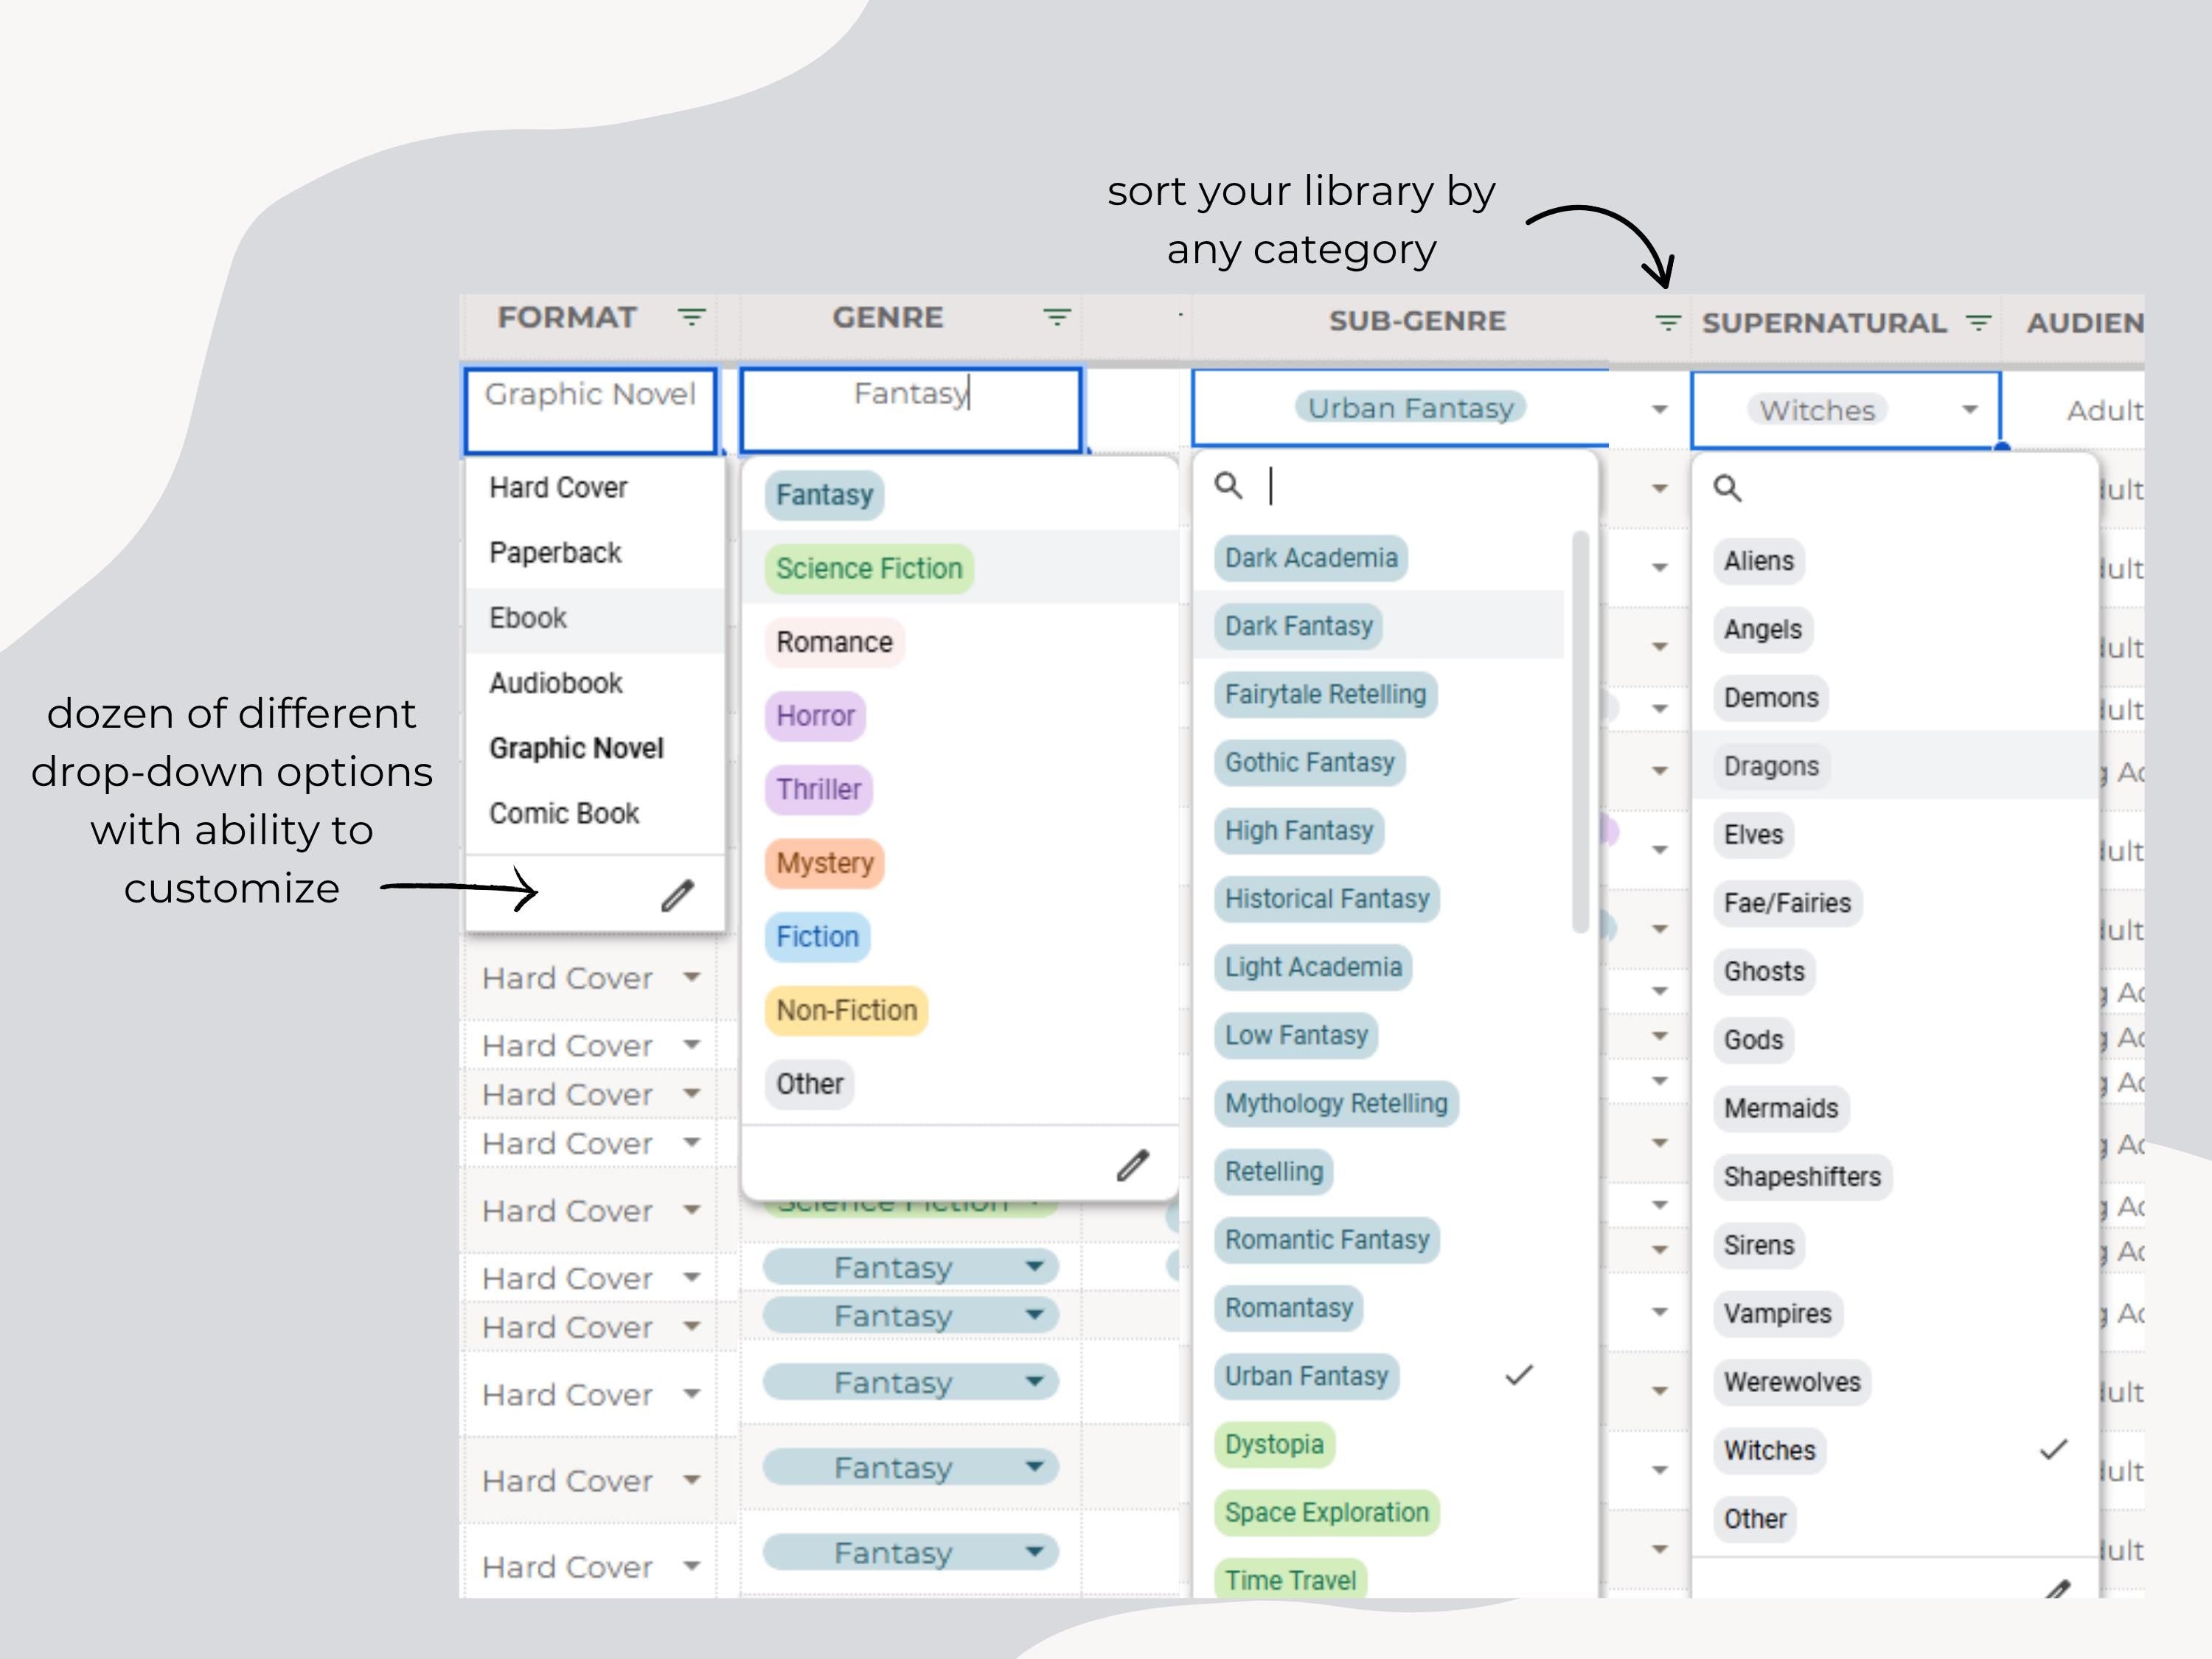Click search magnifier in Supernatural dropdown
Image resolution: width=2212 pixels, height=1659 pixels.
click(x=1727, y=488)
